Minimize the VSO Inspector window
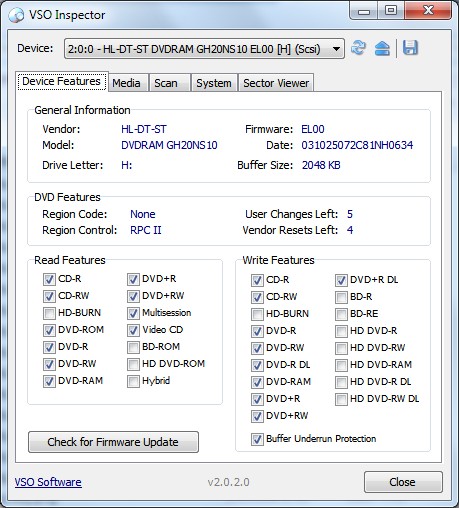The width and height of the screenshot is (459, 508). click(364, 11)
